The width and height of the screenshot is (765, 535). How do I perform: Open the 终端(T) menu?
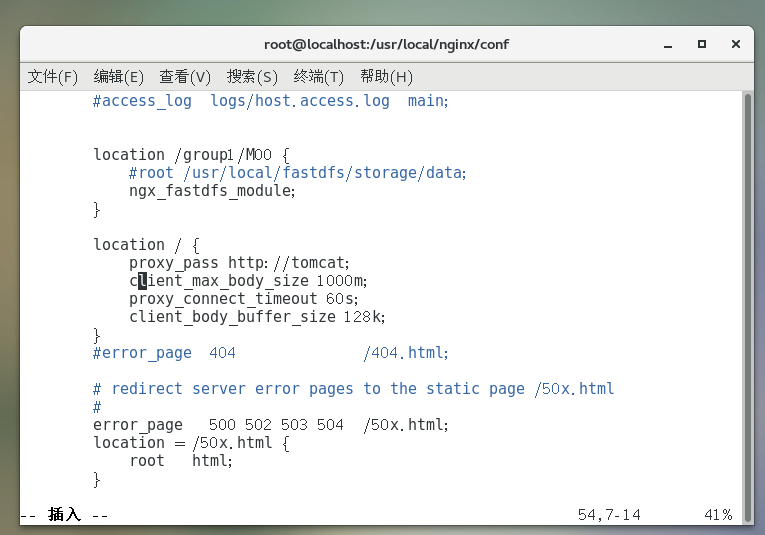(318, 77)
